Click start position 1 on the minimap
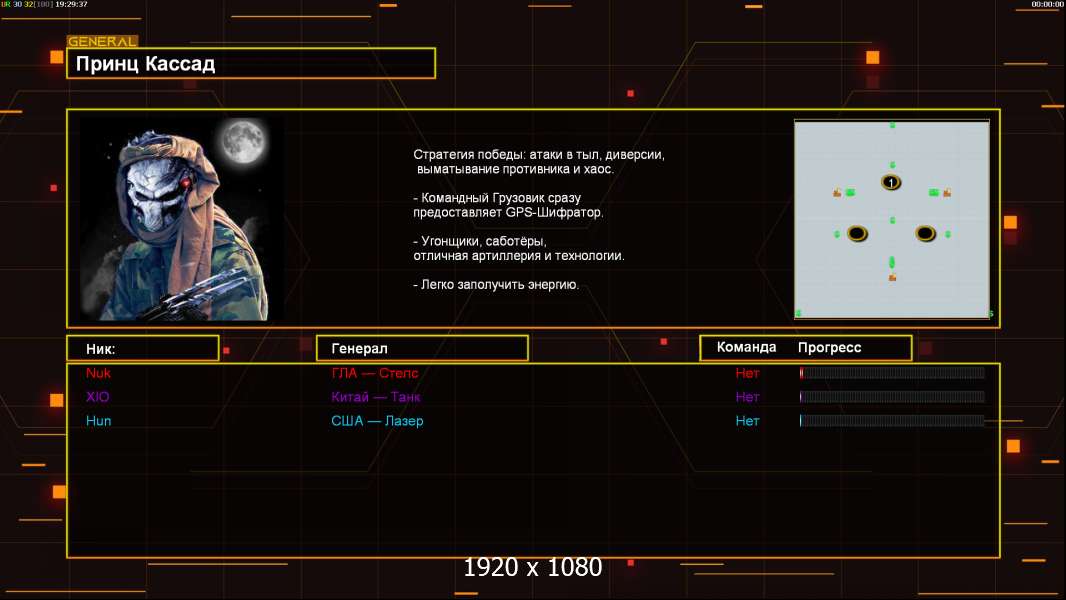The height and width of the screenshot is (600, 1066). [x=891, y=182]
